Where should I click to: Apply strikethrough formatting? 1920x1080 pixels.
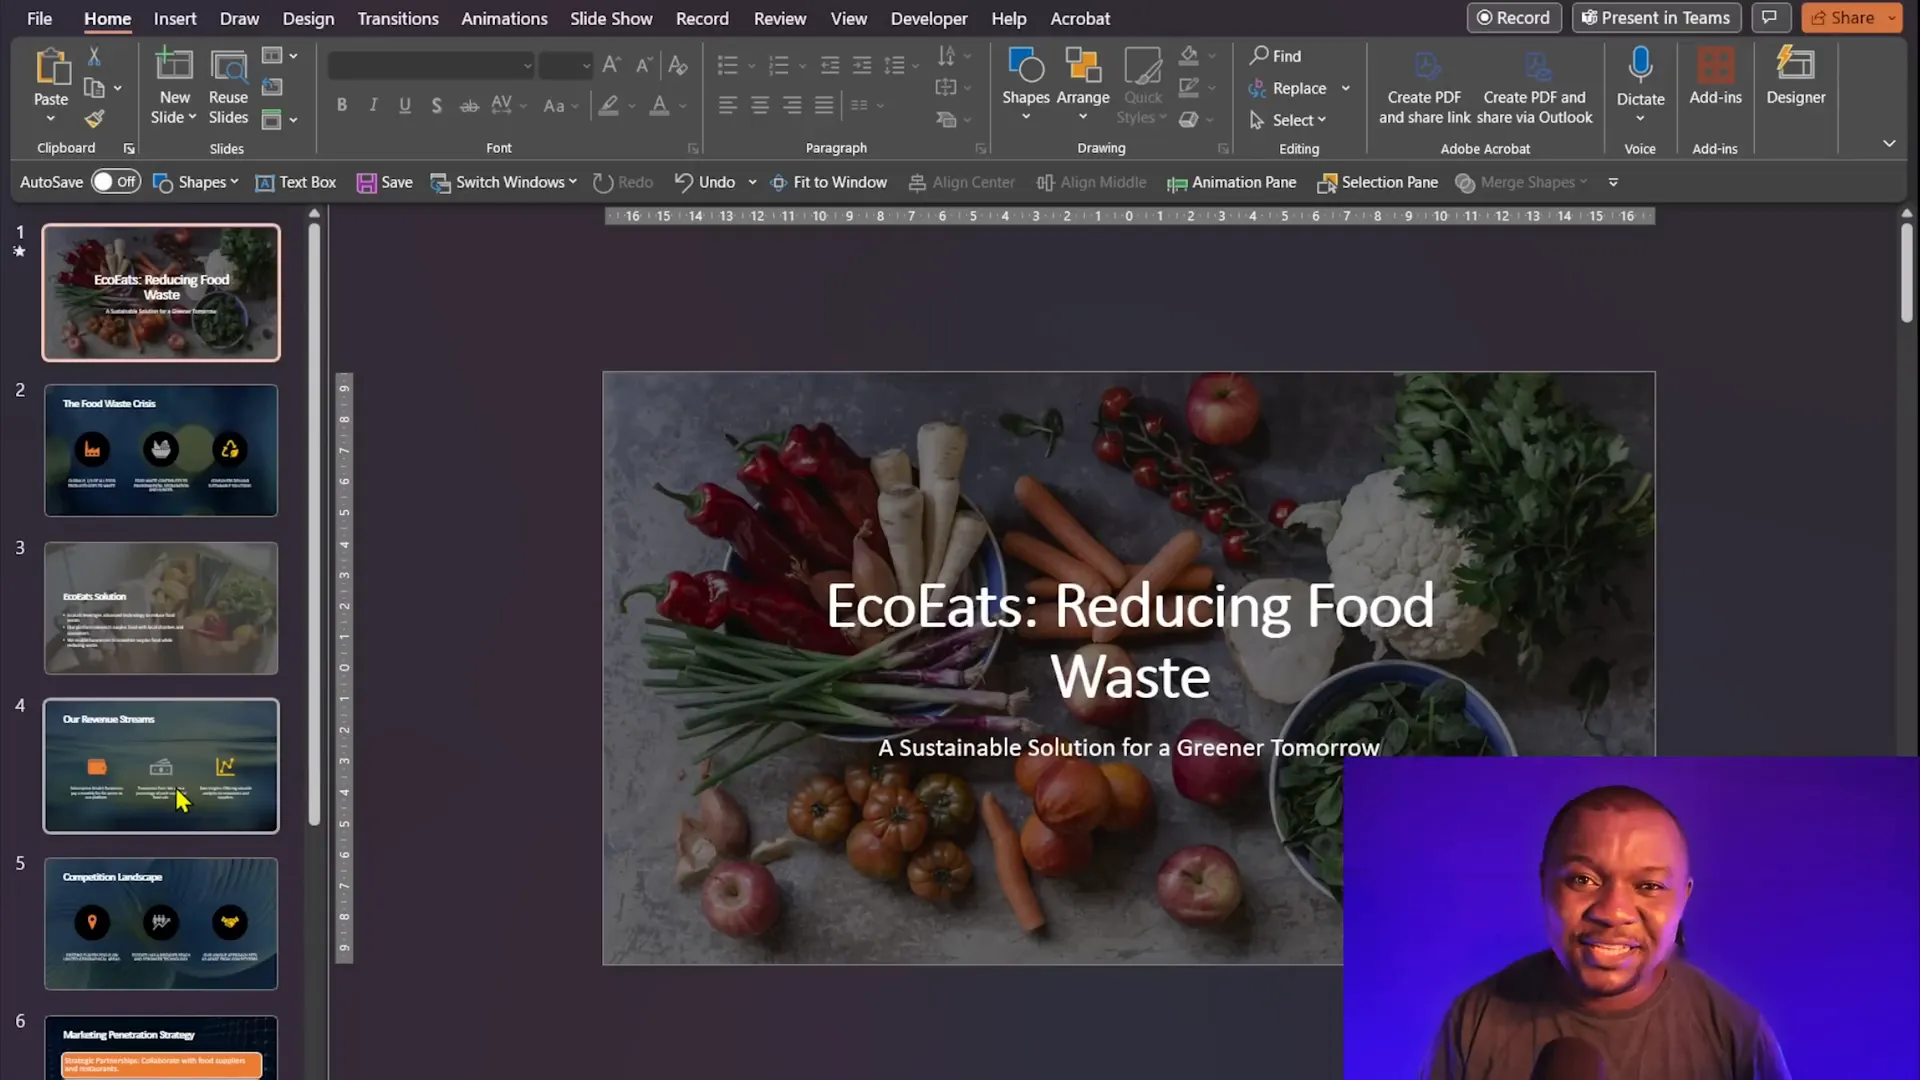469,105
